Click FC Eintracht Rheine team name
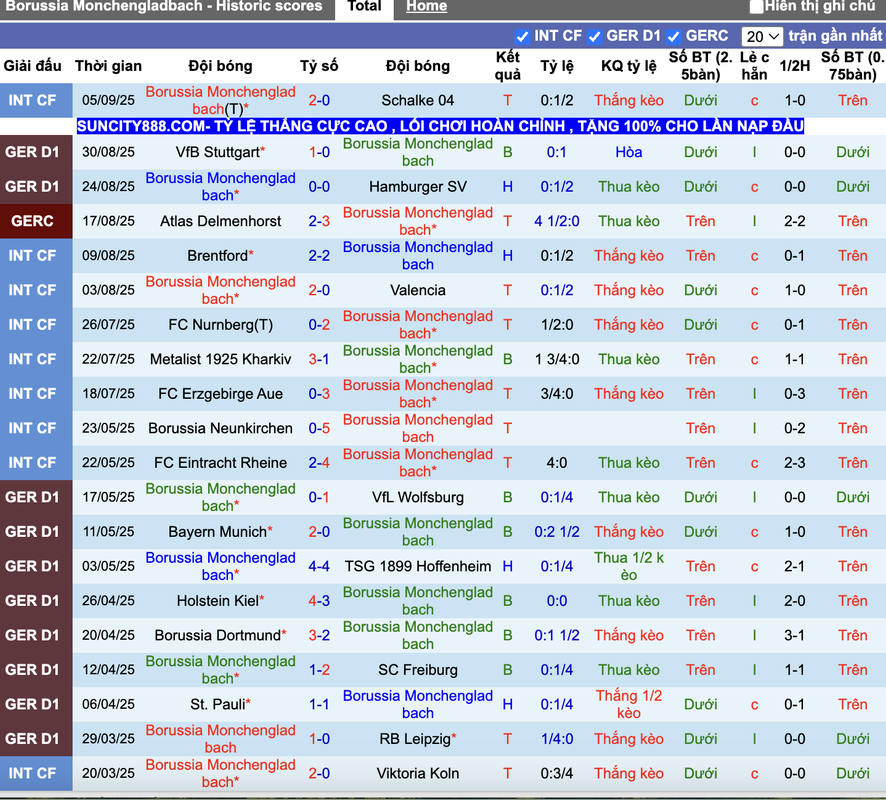Viewport: 886px width, 800px height. tap(220, 463)
